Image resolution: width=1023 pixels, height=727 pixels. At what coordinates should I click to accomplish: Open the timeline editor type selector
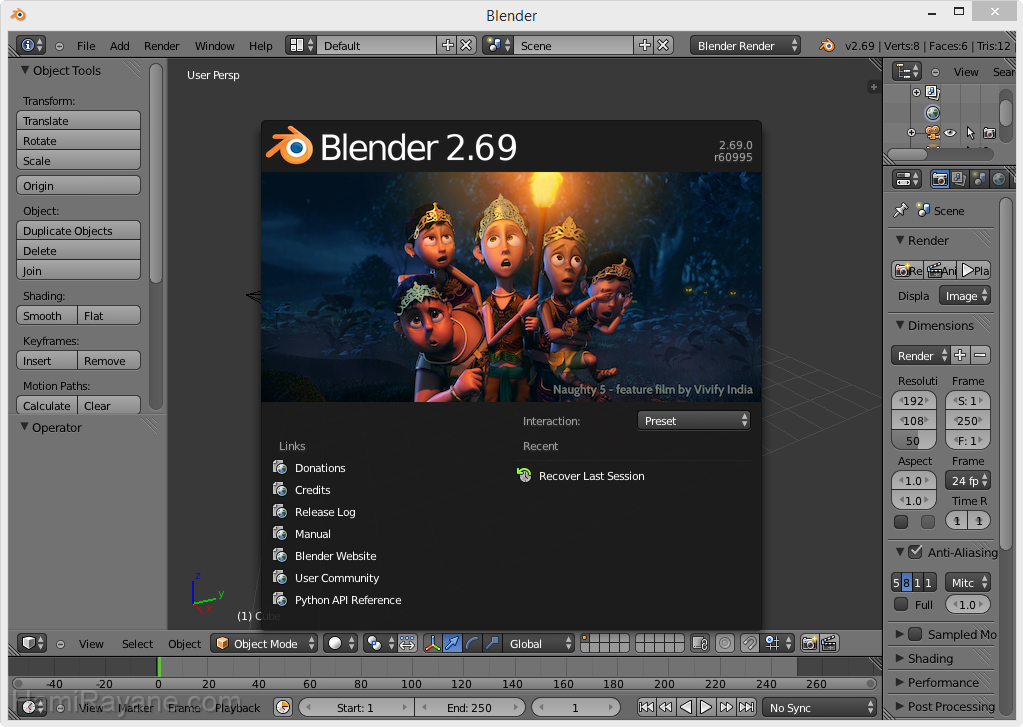pos(30,707)
